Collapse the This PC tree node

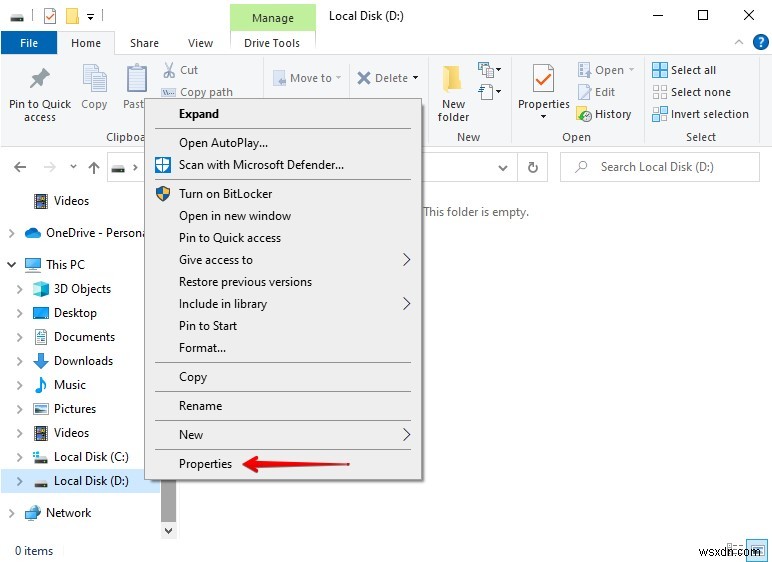pos(11,265)
